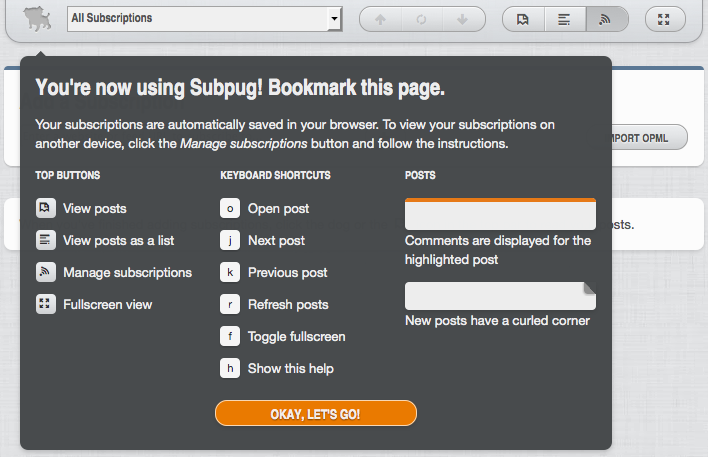This screenshot has width=708, height=457.
Task: Click the 'o' Open post key
Action: tap(230, 208)
